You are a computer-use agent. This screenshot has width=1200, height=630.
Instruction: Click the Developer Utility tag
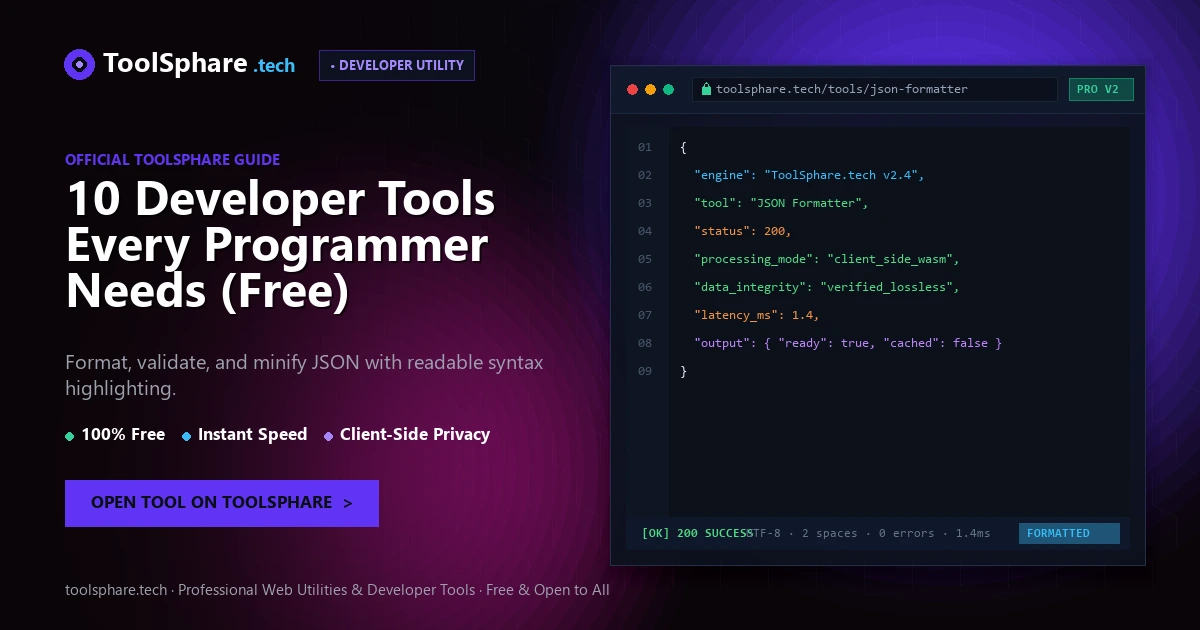[x=397, y=65]
